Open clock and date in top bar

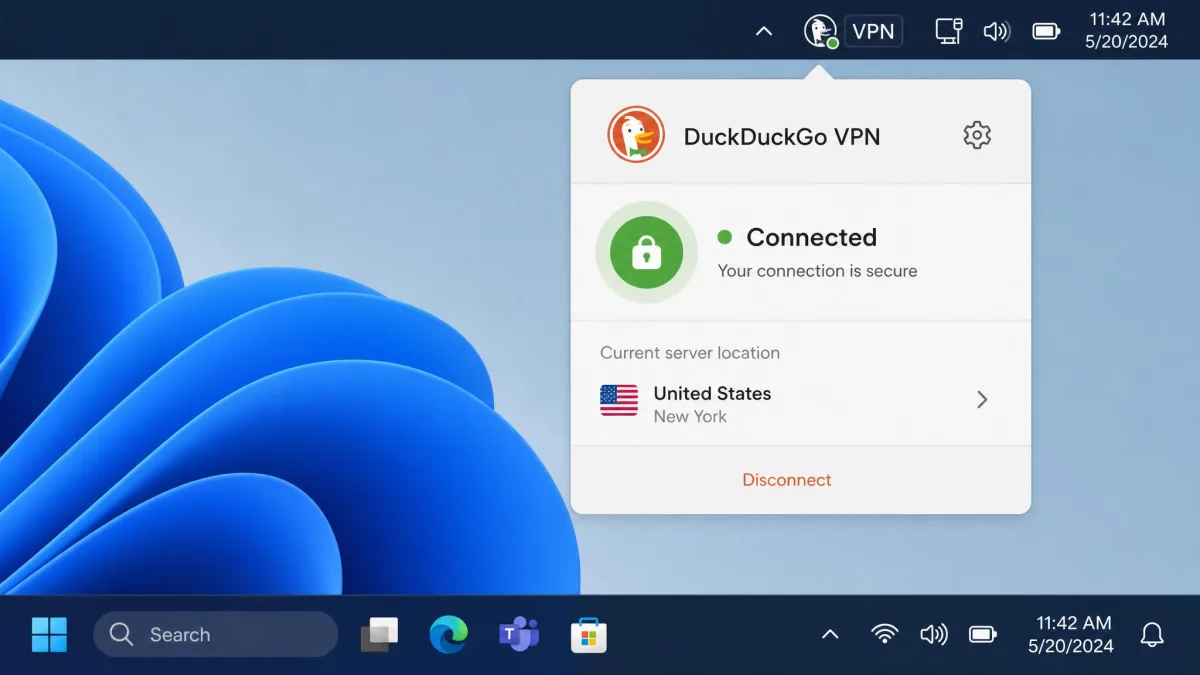tap(1127, 31)
